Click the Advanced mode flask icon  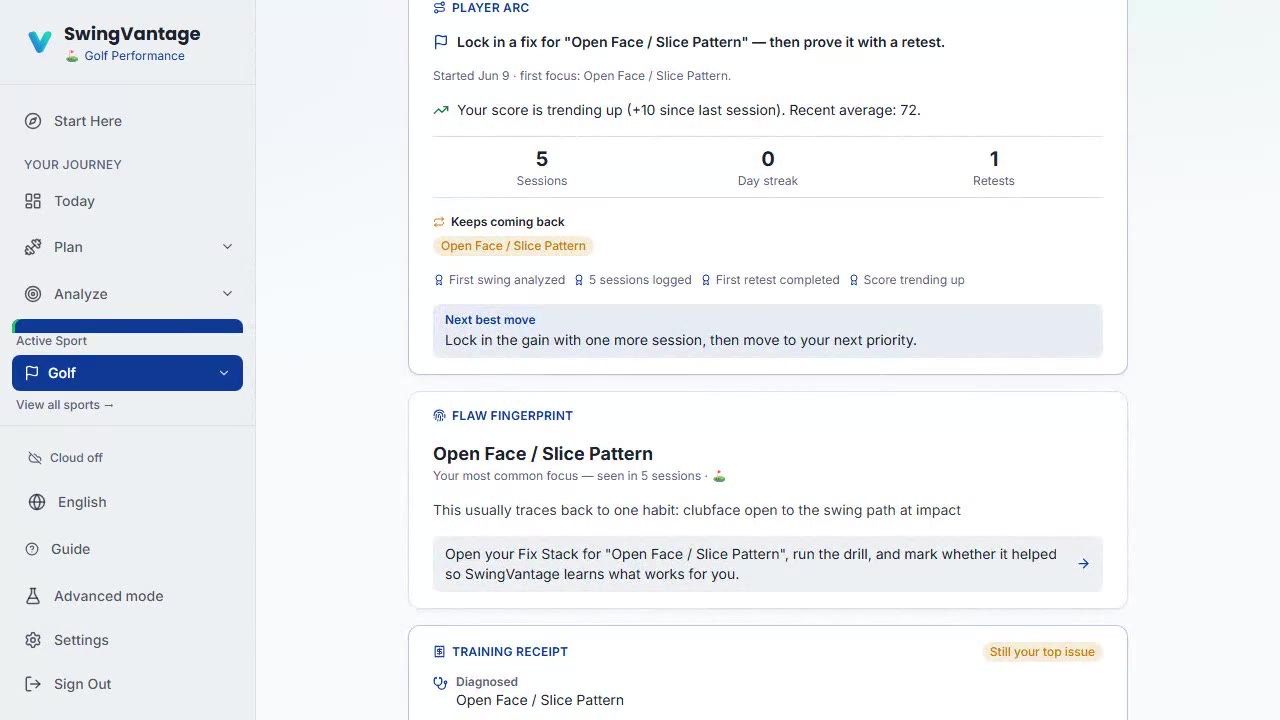click(33, 596)
